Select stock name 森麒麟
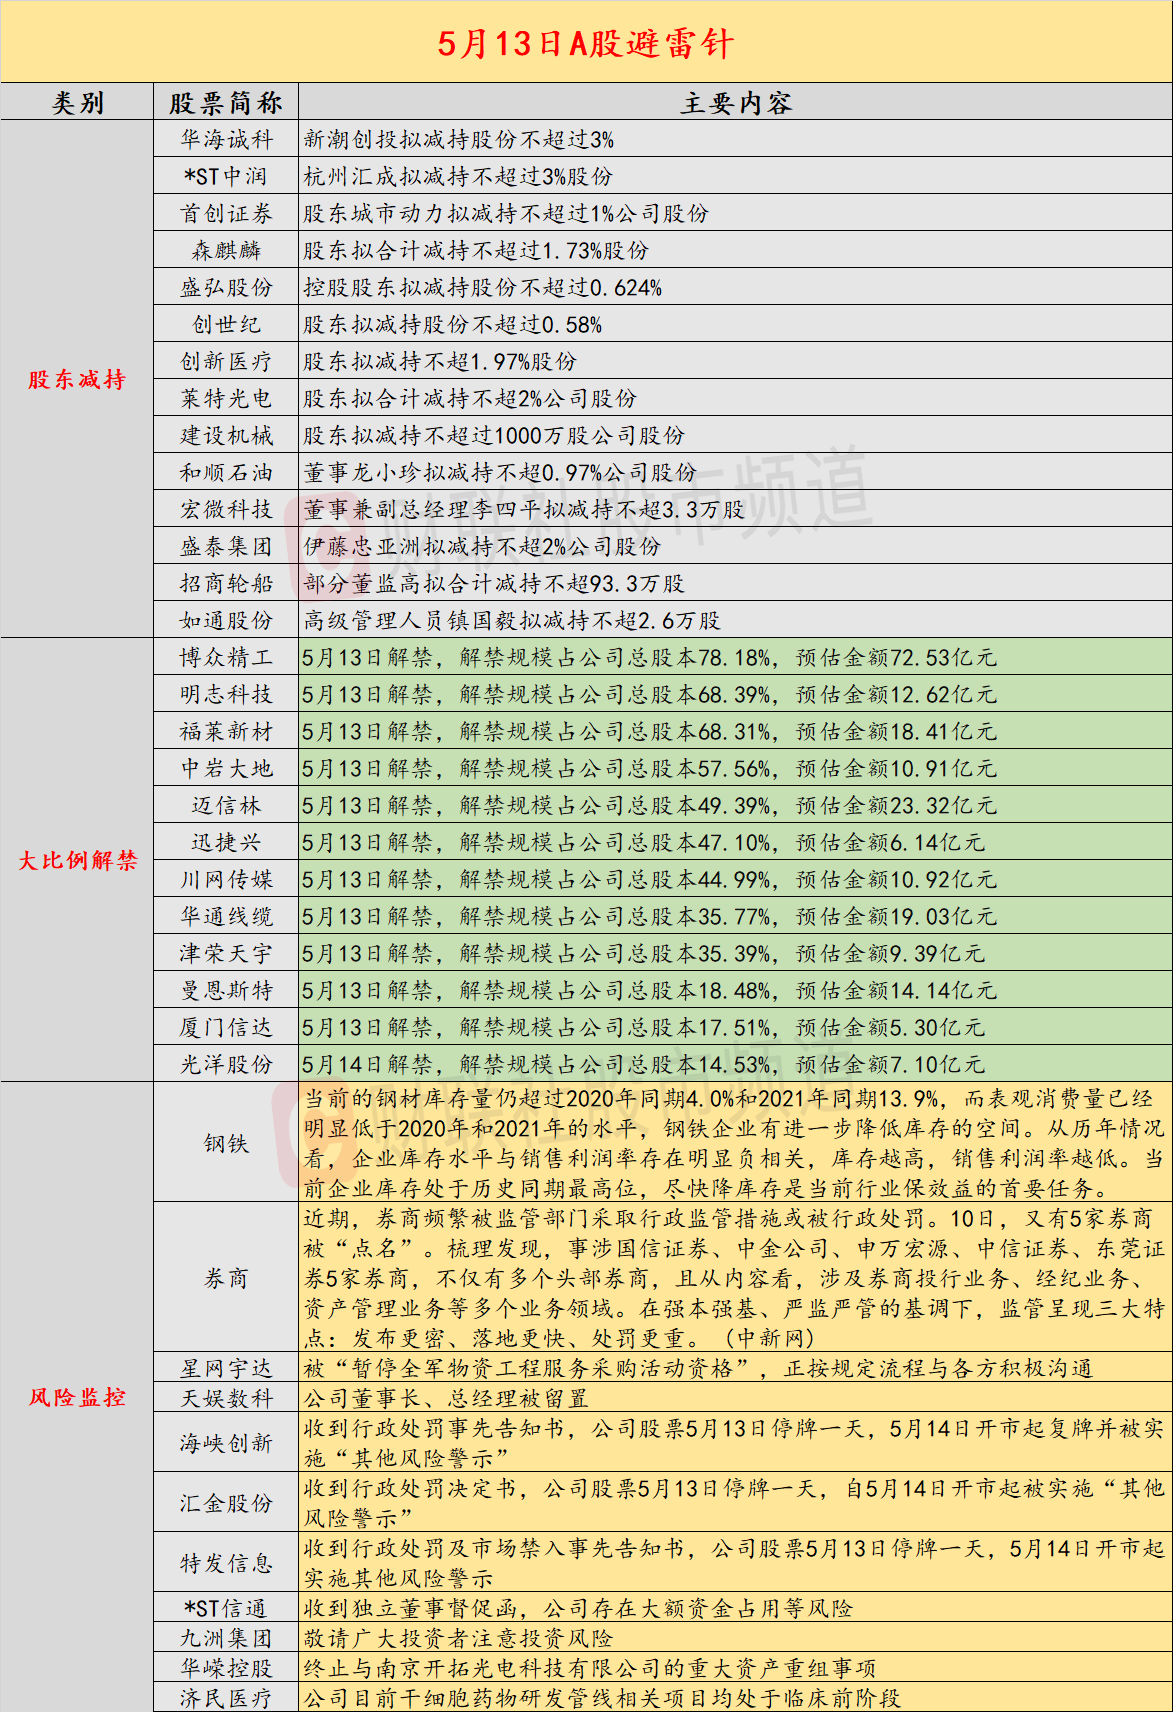The width and height of the screenshot is (1173, 1712). tap(226, 250)
